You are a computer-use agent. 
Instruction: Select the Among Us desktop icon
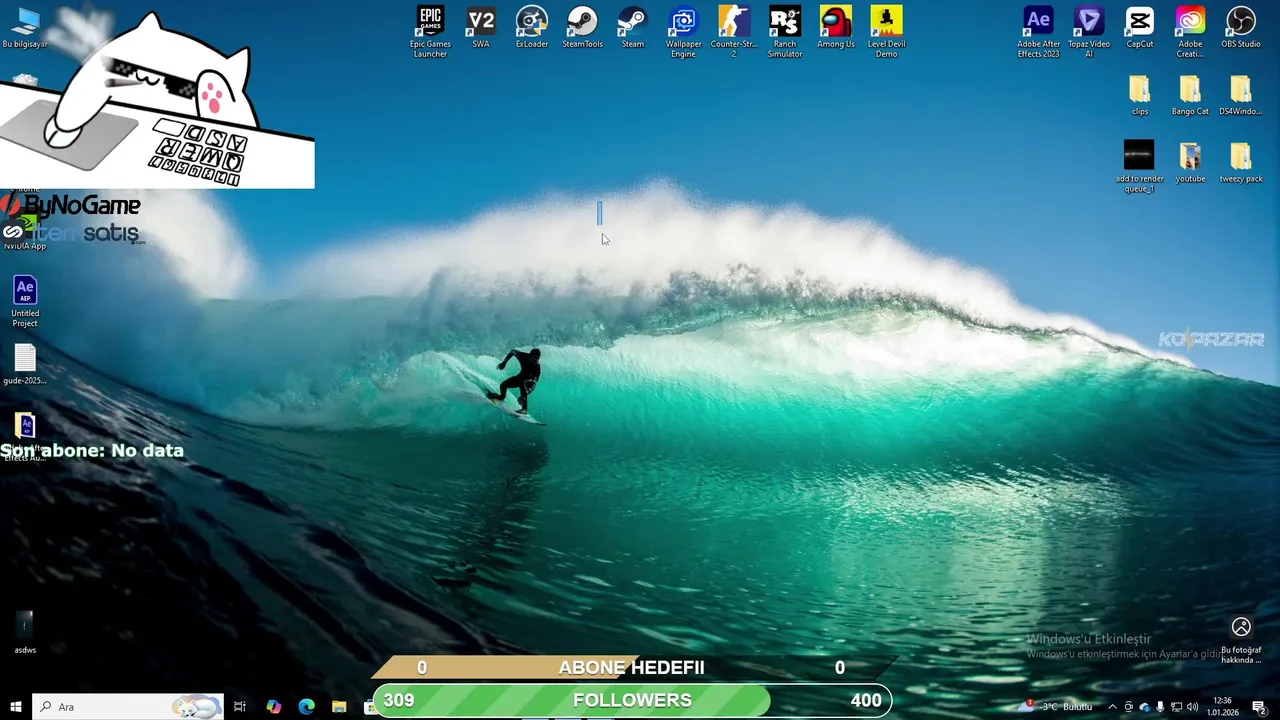[836, 28]
